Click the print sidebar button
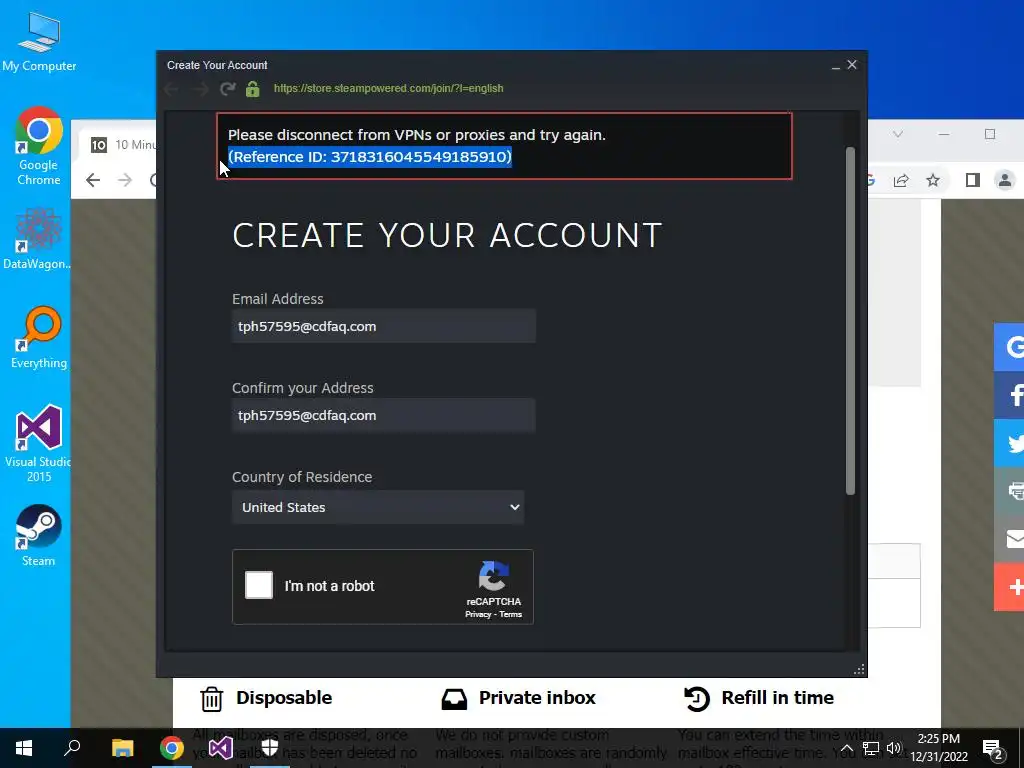 [1010, 491]
